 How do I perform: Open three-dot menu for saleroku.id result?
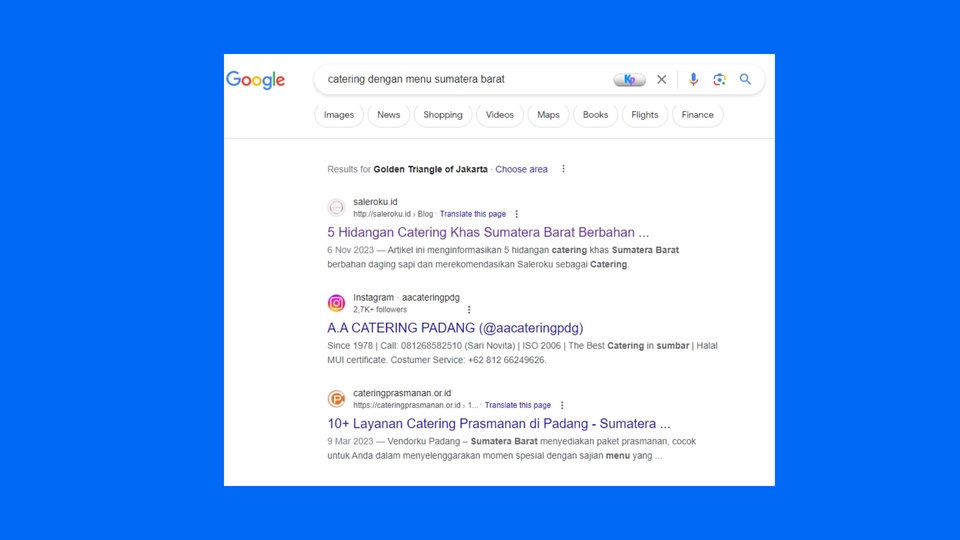click(517, 214)
